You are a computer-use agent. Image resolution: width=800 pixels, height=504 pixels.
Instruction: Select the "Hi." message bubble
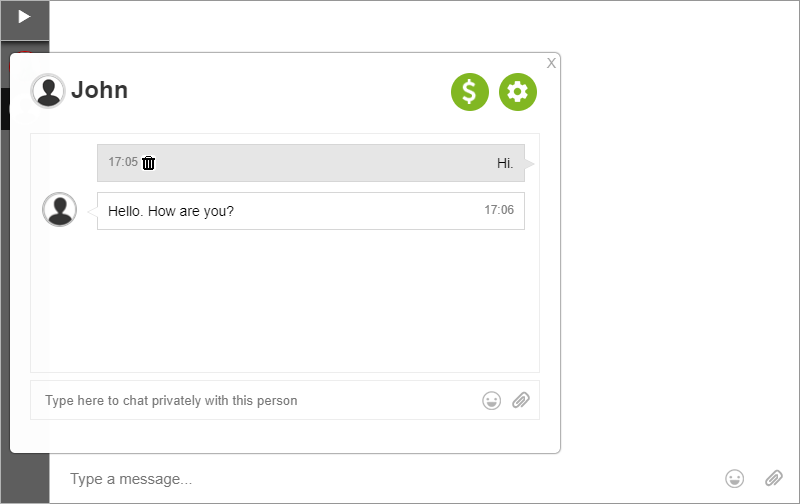point(311,163)
